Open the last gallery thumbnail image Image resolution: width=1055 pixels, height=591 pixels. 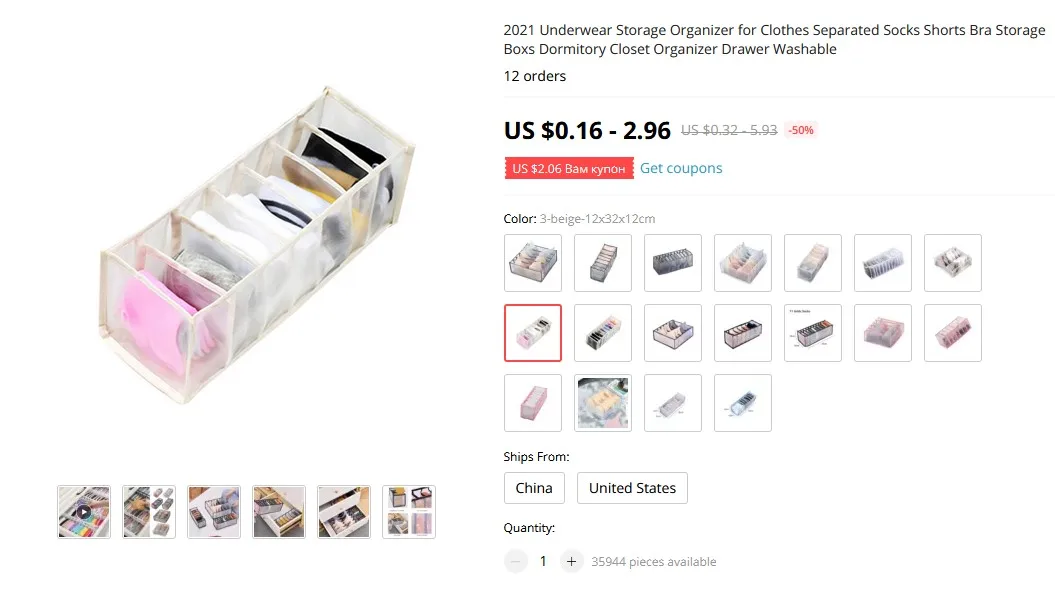pos(409,512)
